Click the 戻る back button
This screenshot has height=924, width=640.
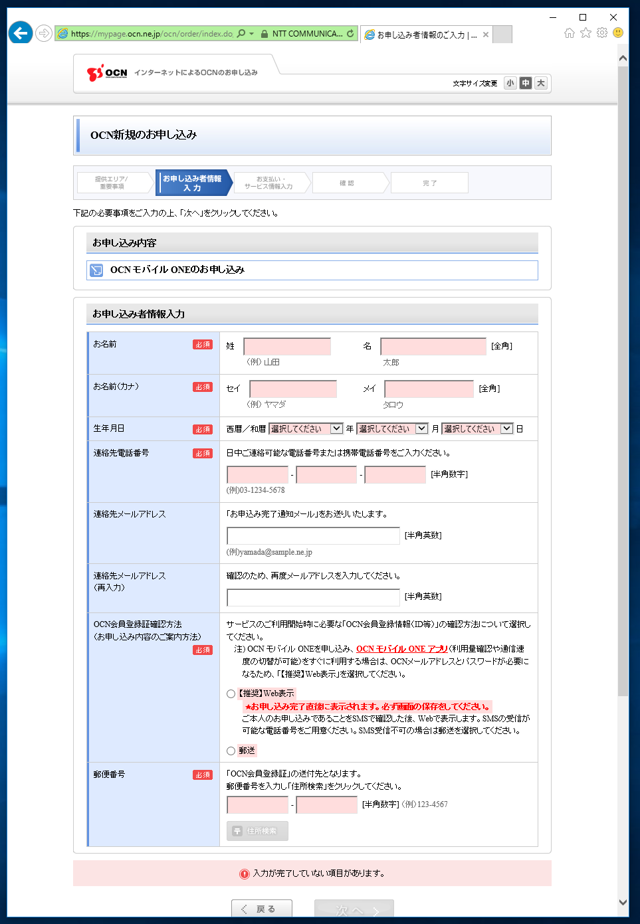(262, 909)
